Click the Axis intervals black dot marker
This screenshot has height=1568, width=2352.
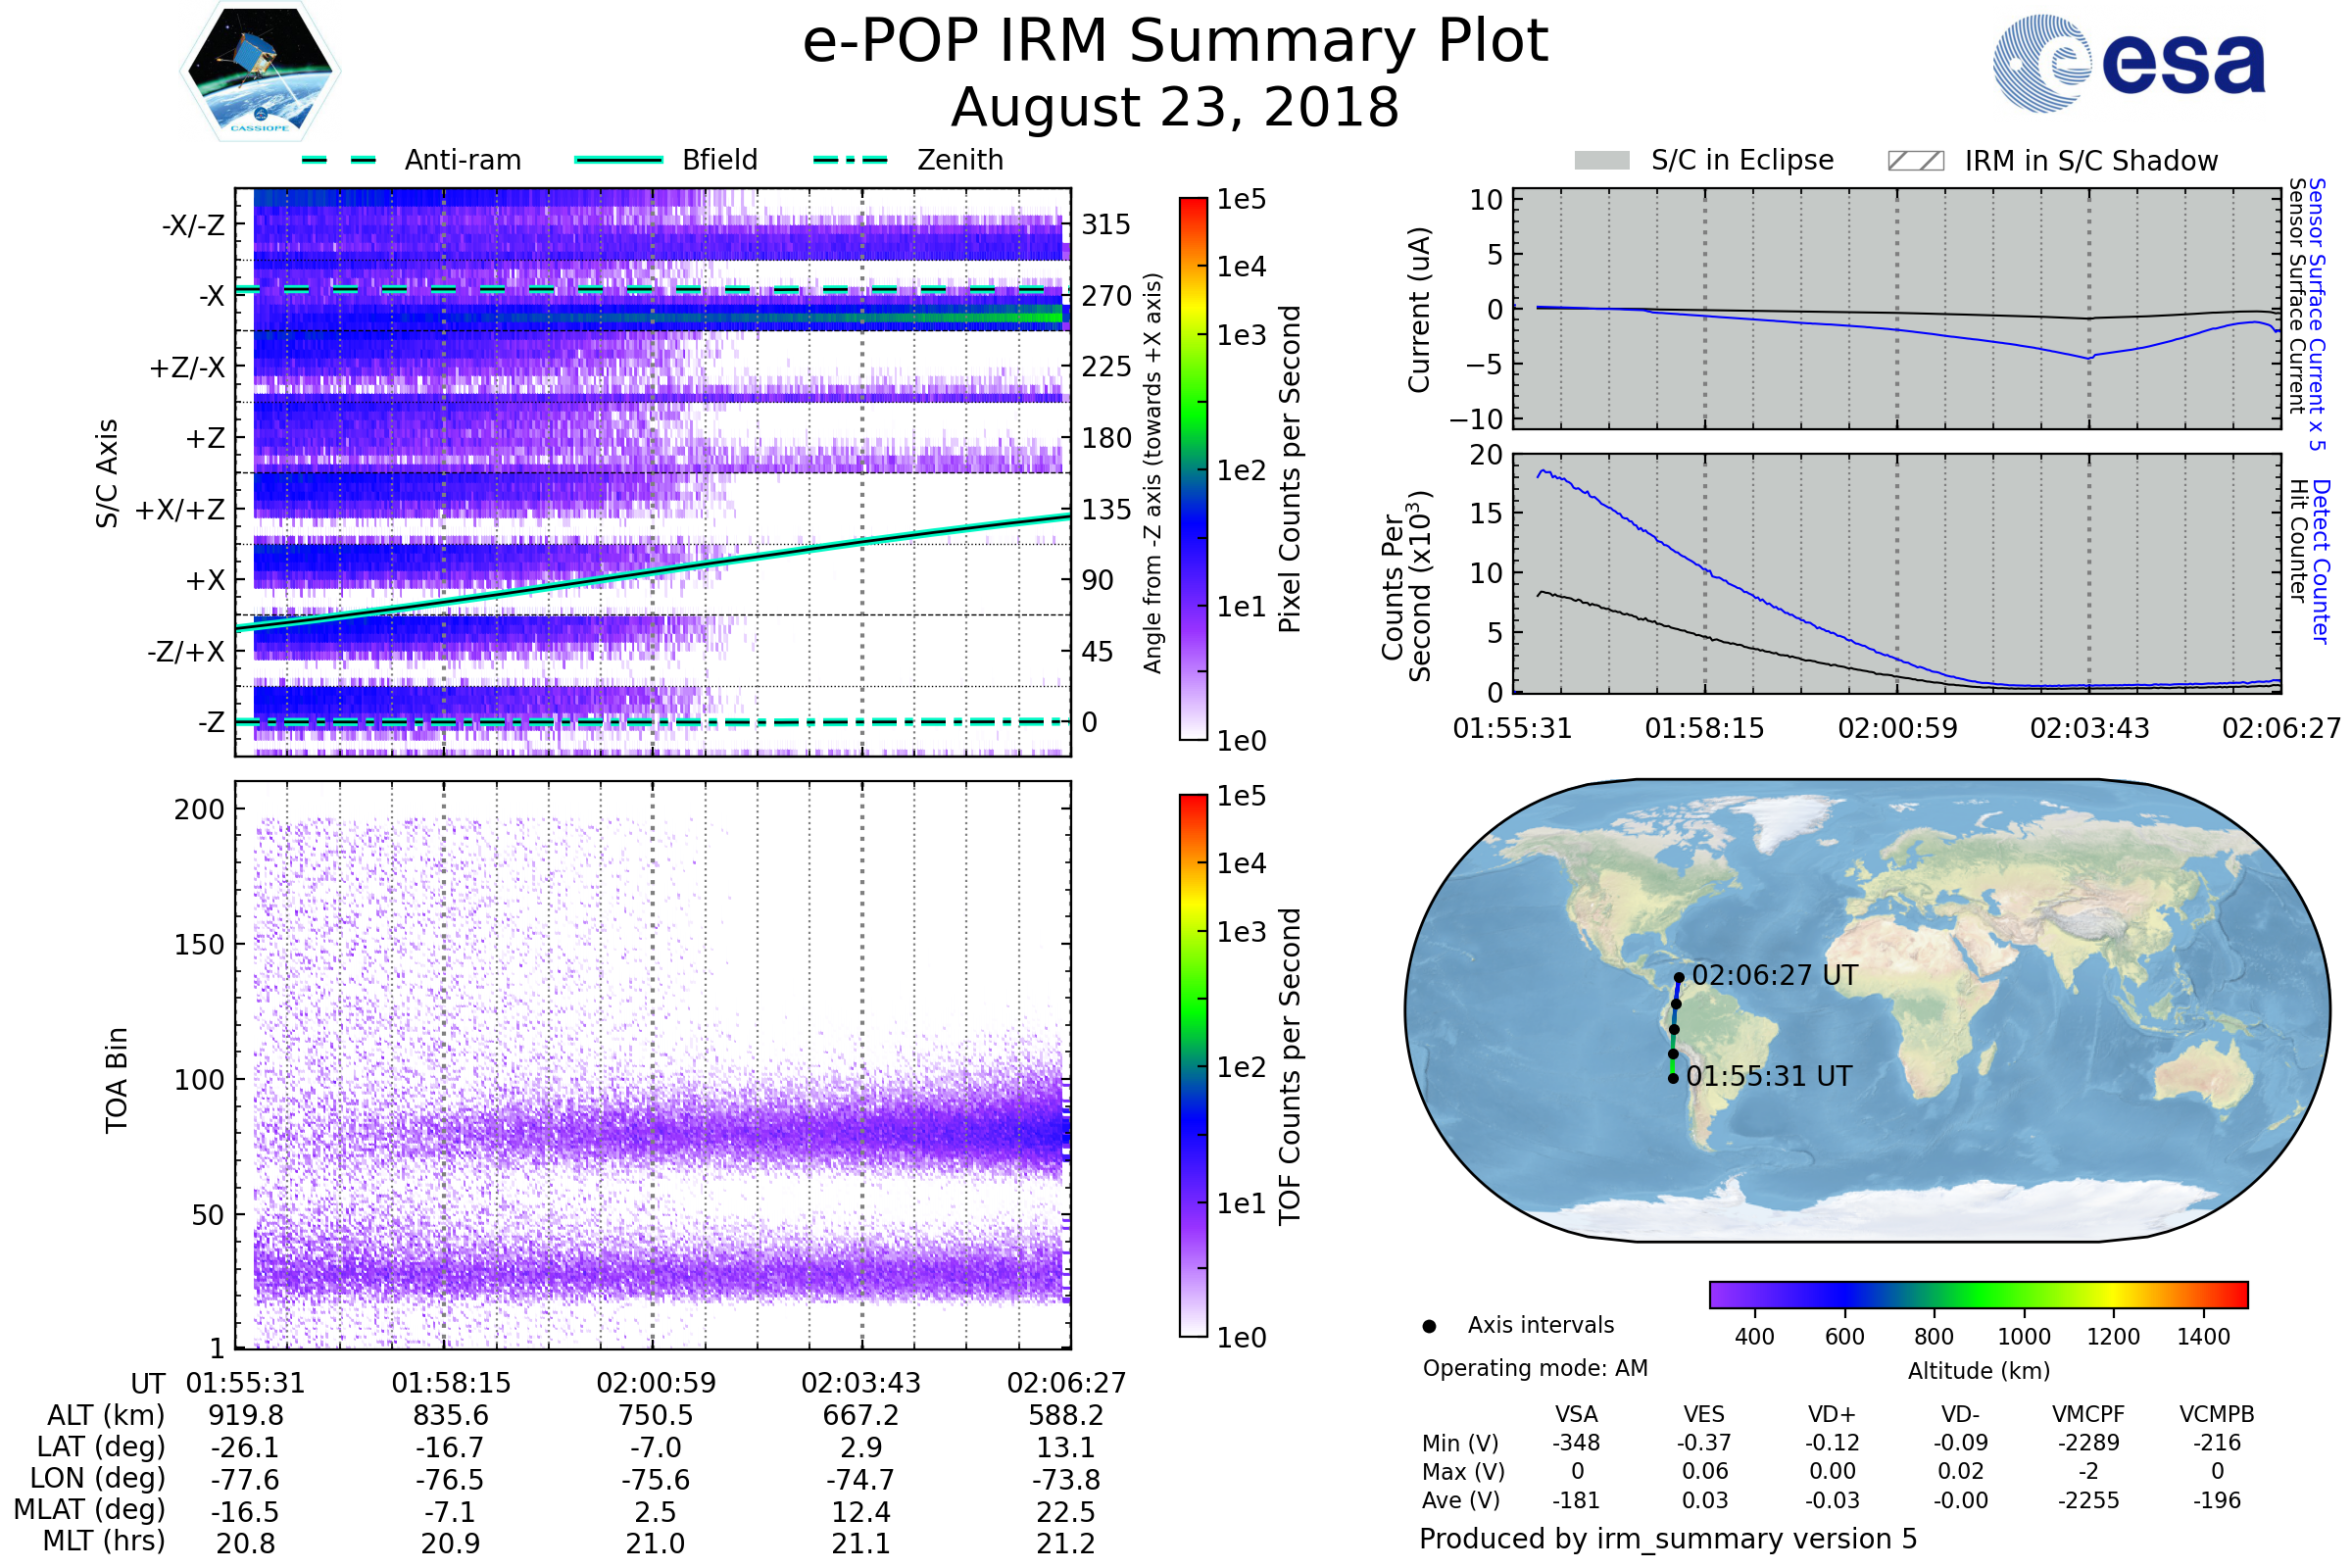pos(1429,1326)
